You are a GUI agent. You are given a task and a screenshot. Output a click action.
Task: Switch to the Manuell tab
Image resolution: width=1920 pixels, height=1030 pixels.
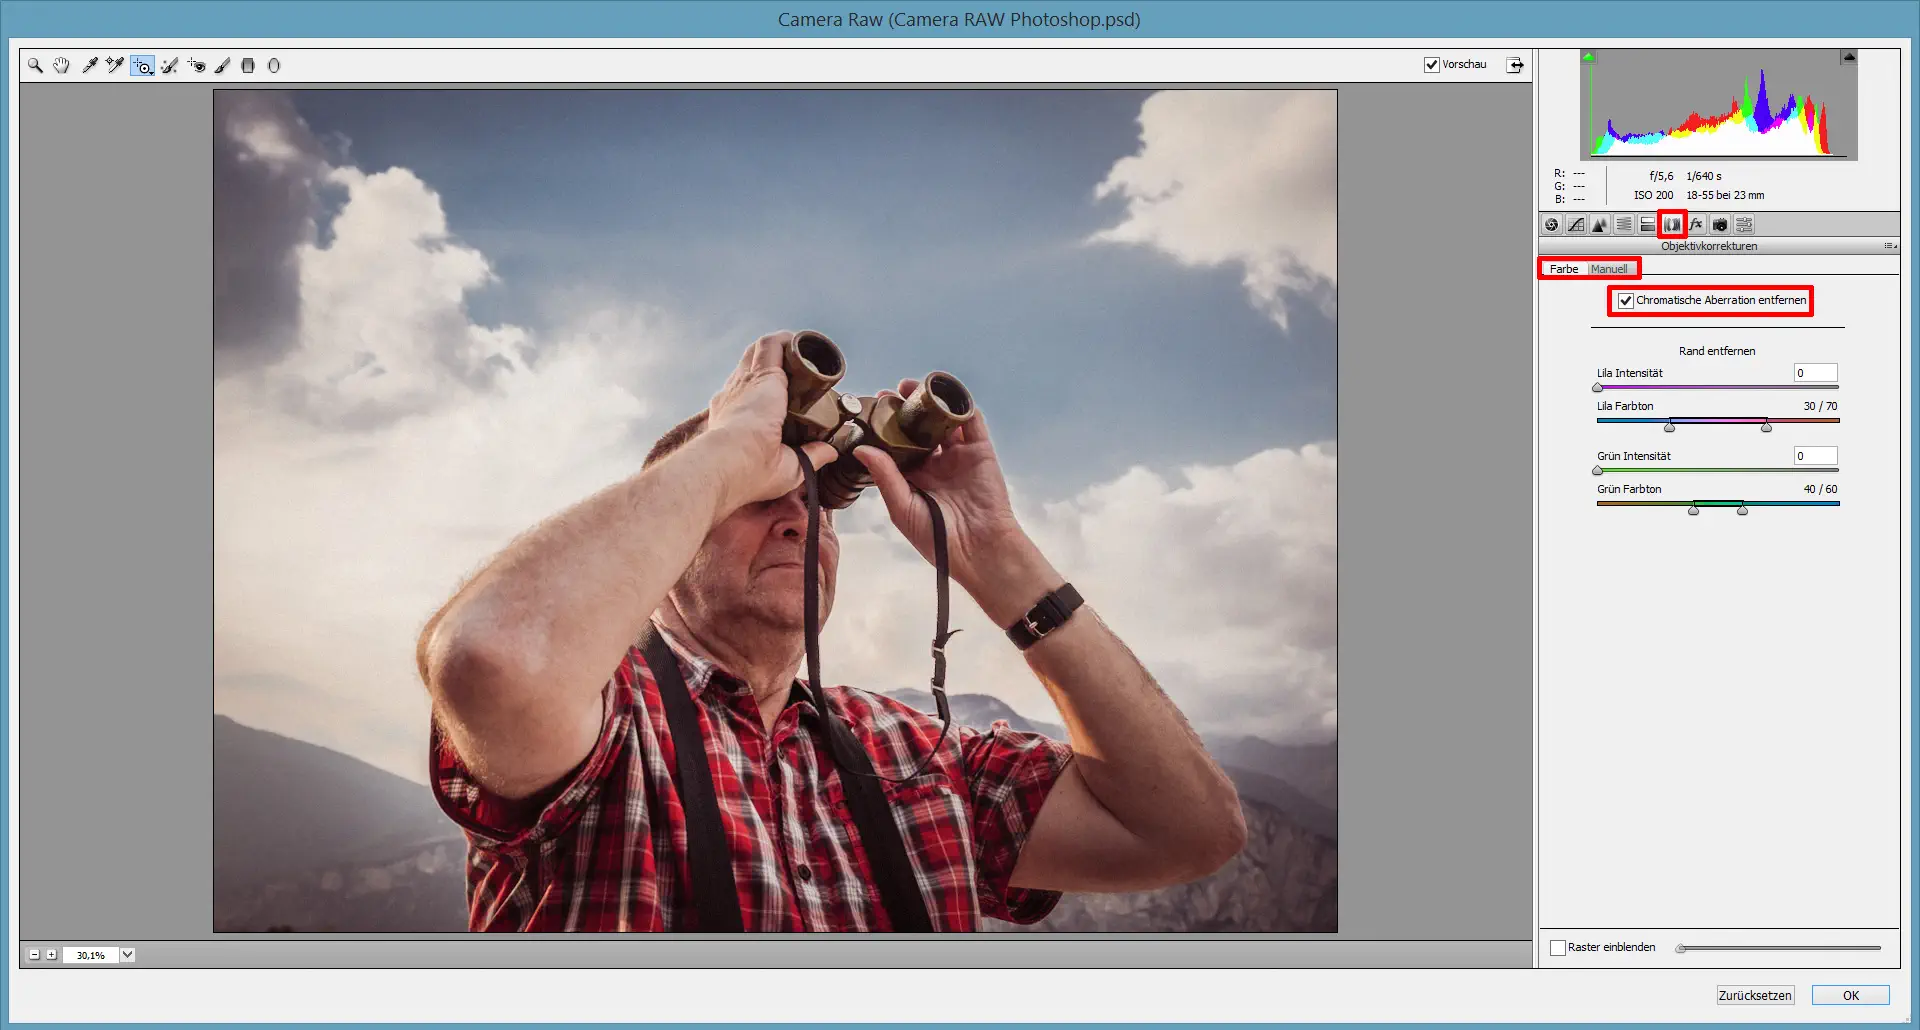[x=1610, y=268]
